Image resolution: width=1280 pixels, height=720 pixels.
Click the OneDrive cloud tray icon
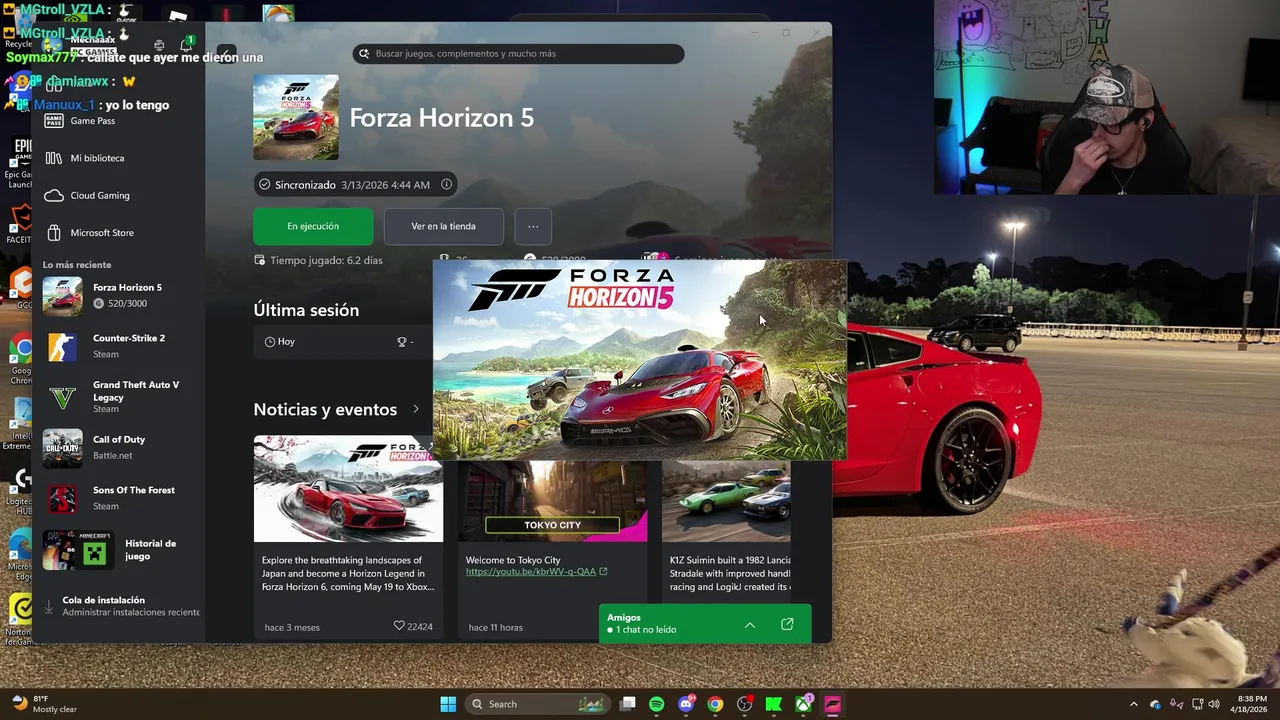(x=1155, y=704)
